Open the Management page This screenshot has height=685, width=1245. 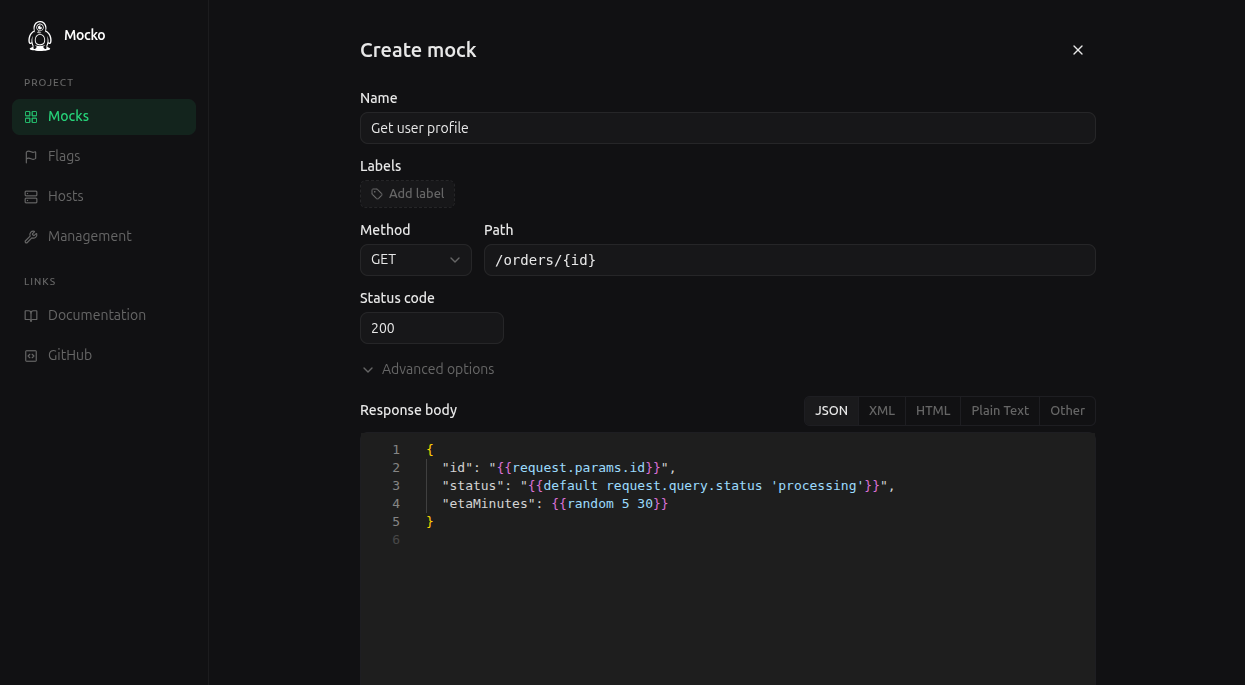[104, 237]
